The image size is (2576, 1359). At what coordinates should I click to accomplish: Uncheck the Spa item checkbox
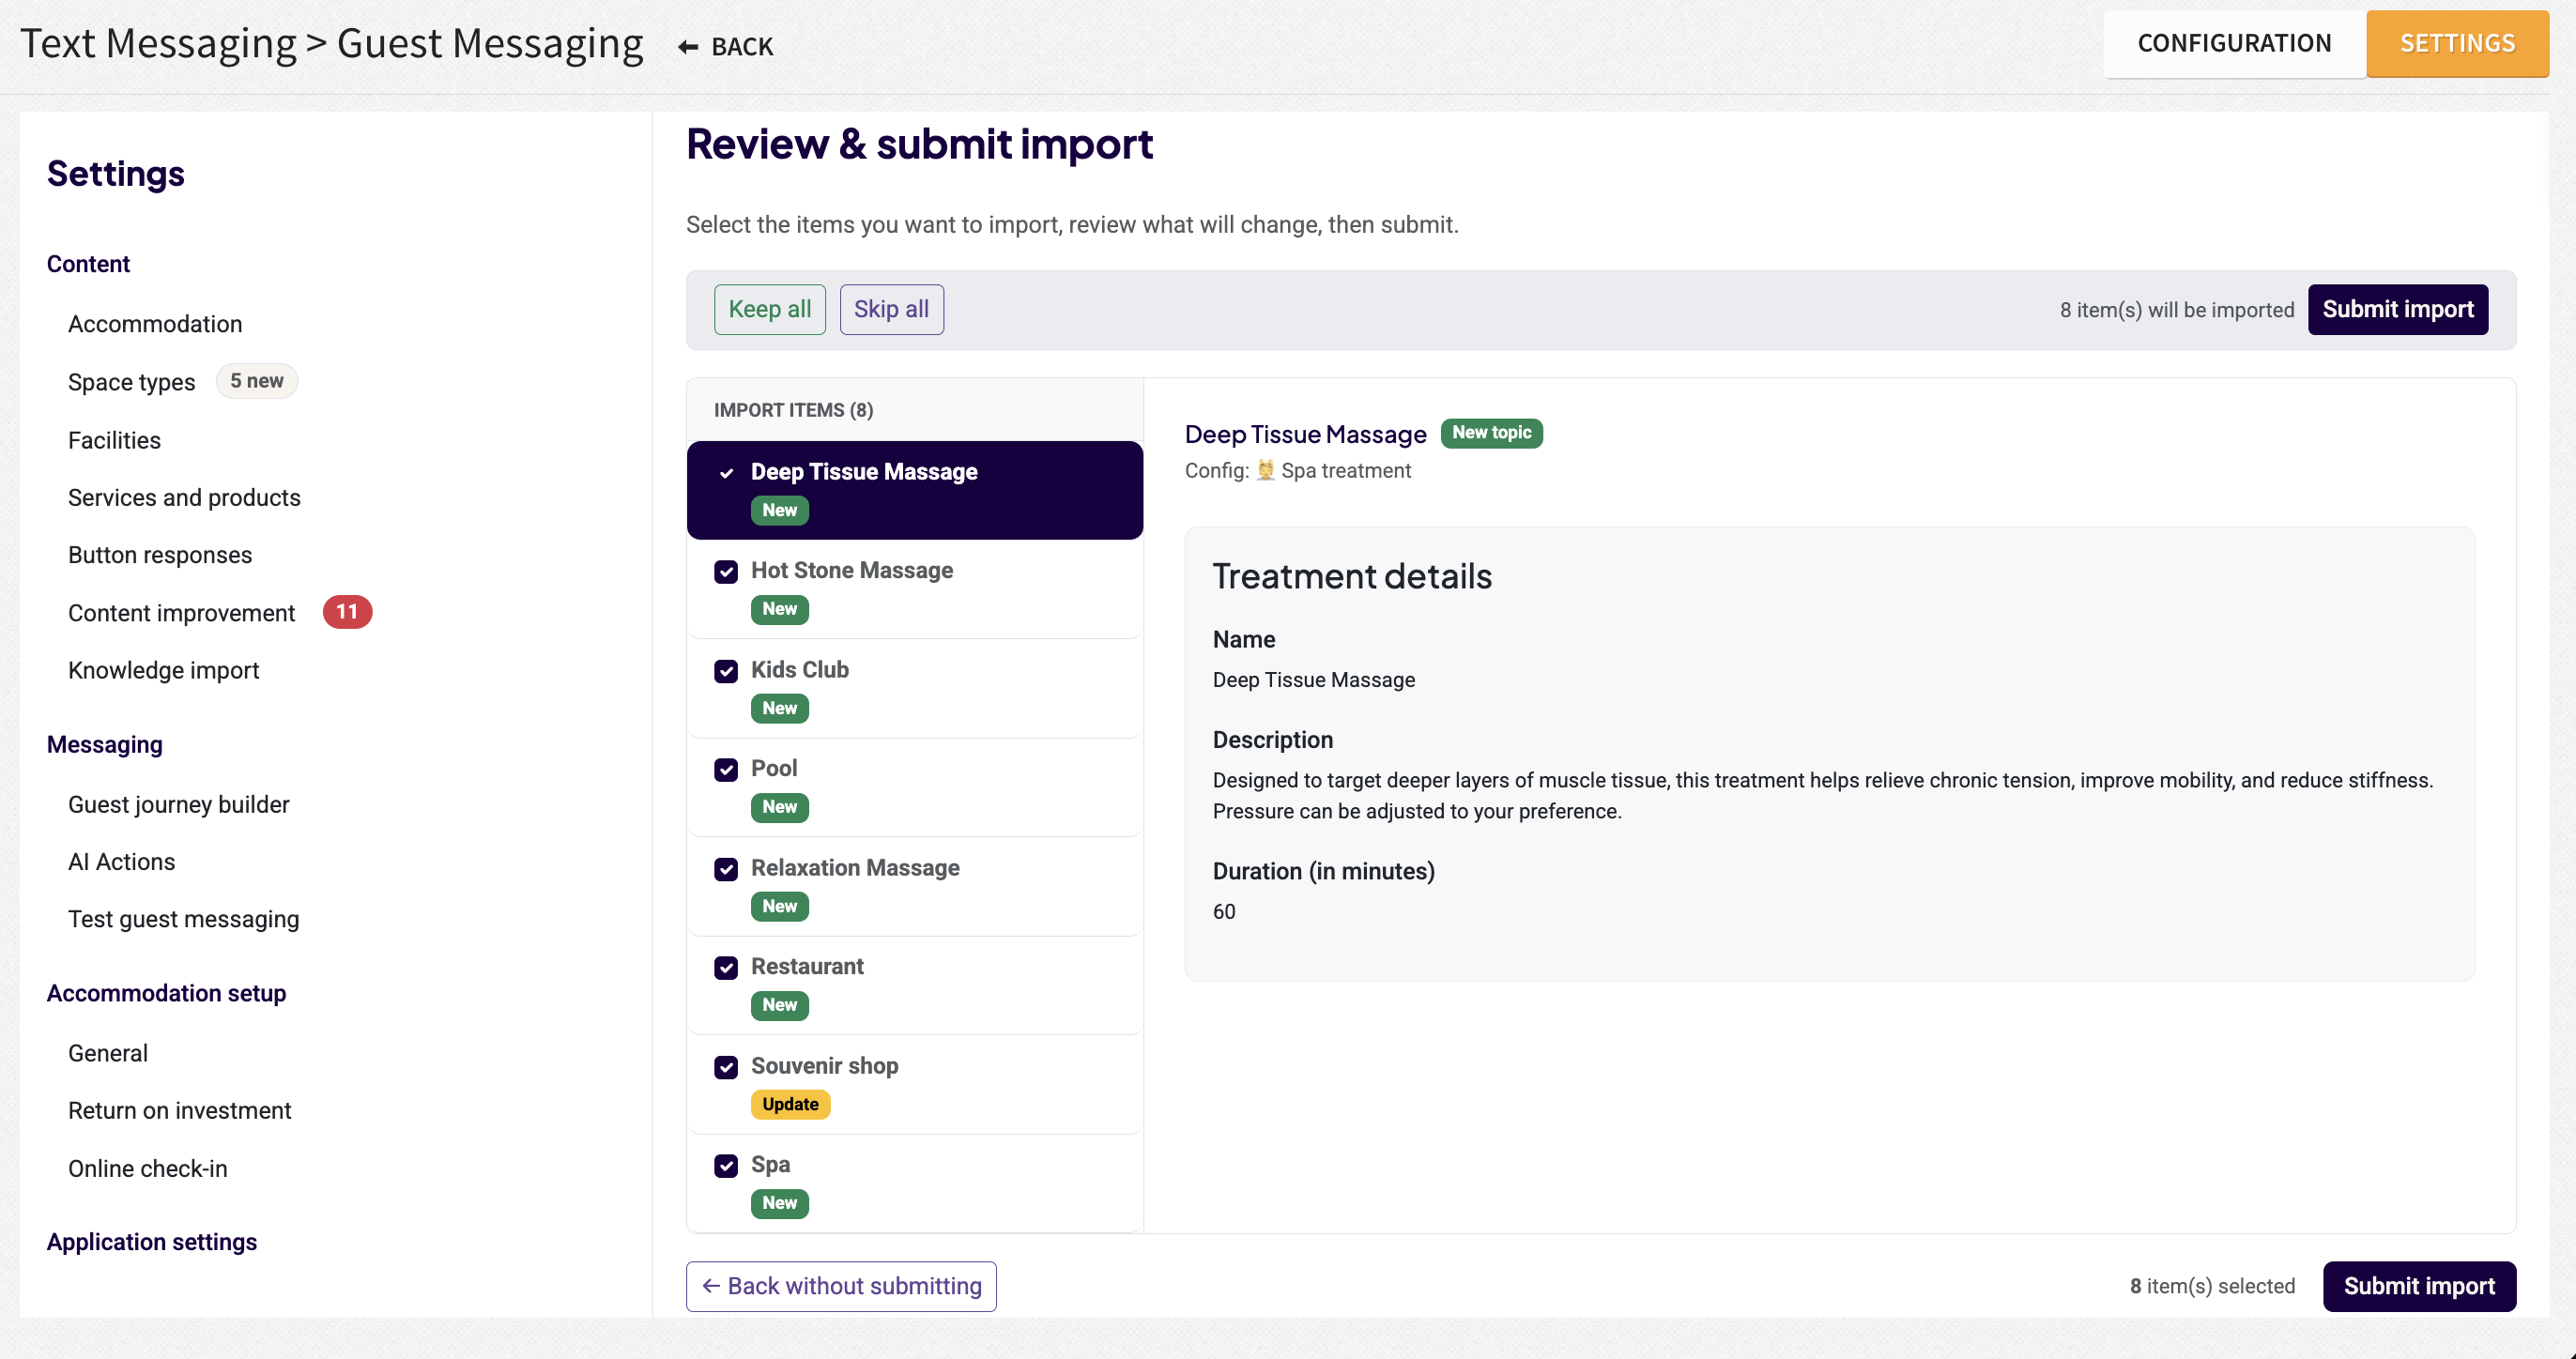[x=727, y=1165]
